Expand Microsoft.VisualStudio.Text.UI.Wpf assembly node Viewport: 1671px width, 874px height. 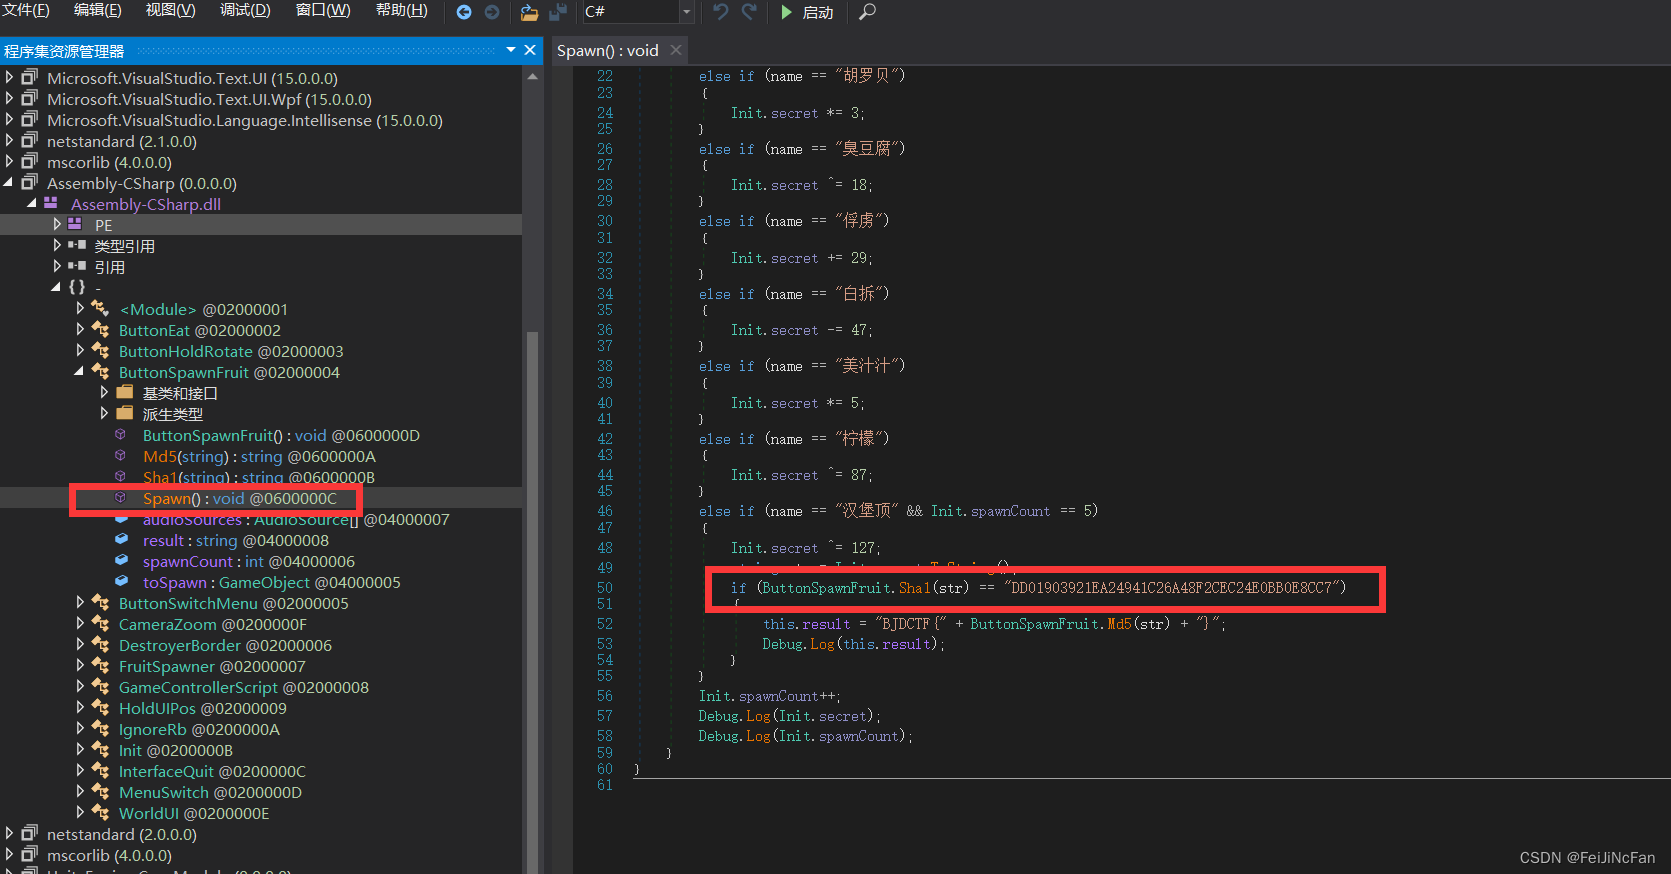(10, 98)
